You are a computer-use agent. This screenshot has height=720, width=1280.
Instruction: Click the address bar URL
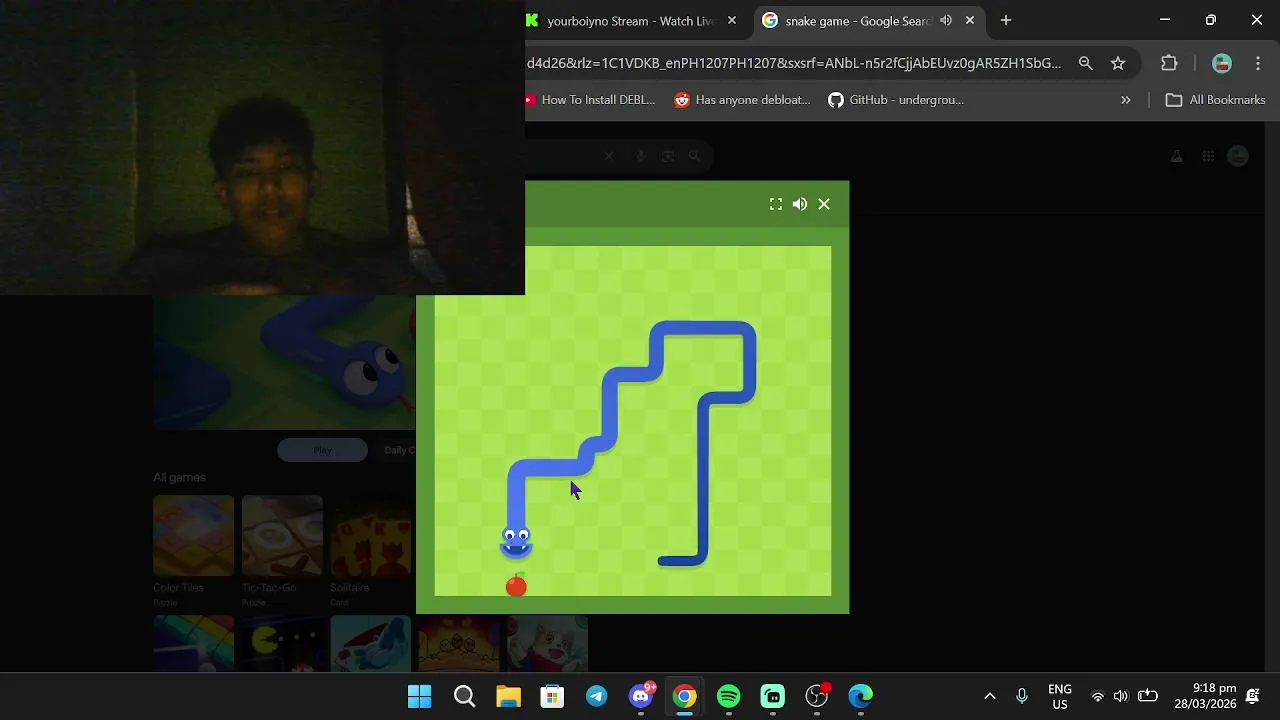pos(794,63)
